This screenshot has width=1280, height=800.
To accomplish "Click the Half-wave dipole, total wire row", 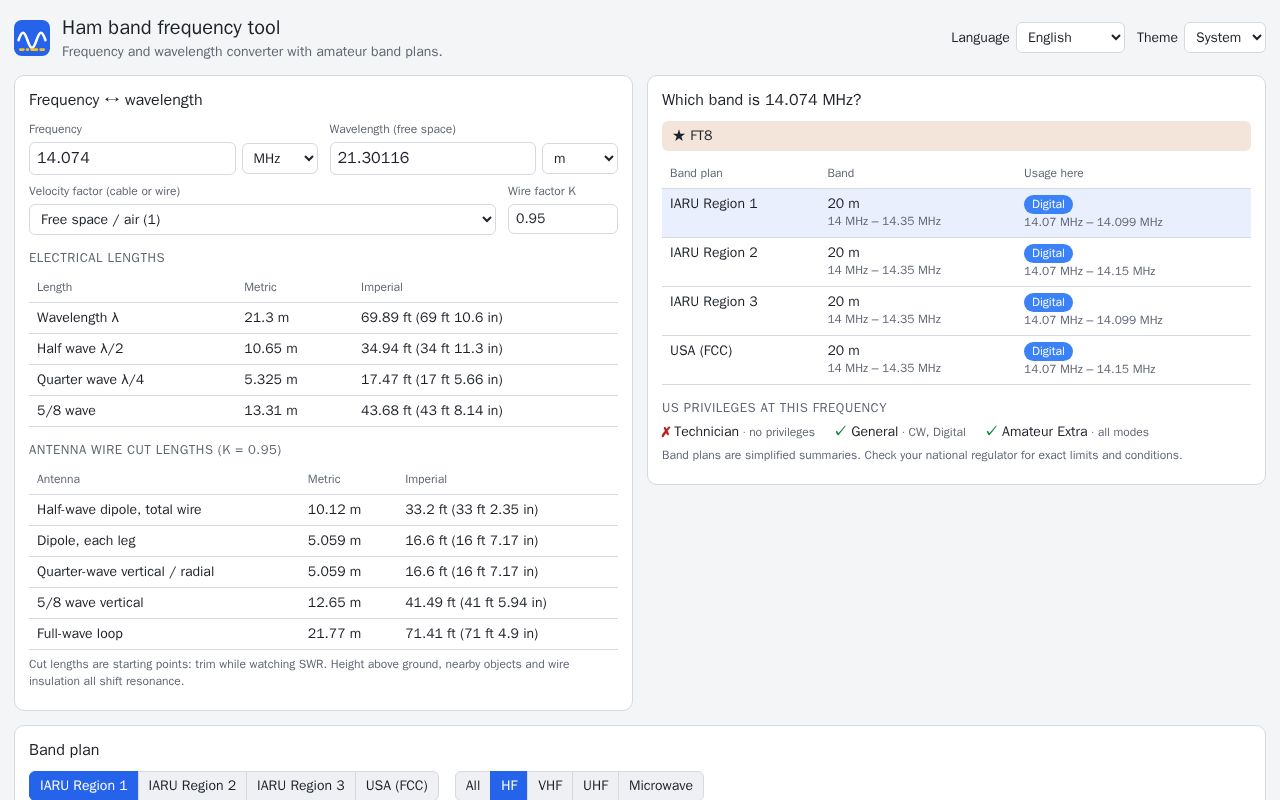I will [323, 510].
